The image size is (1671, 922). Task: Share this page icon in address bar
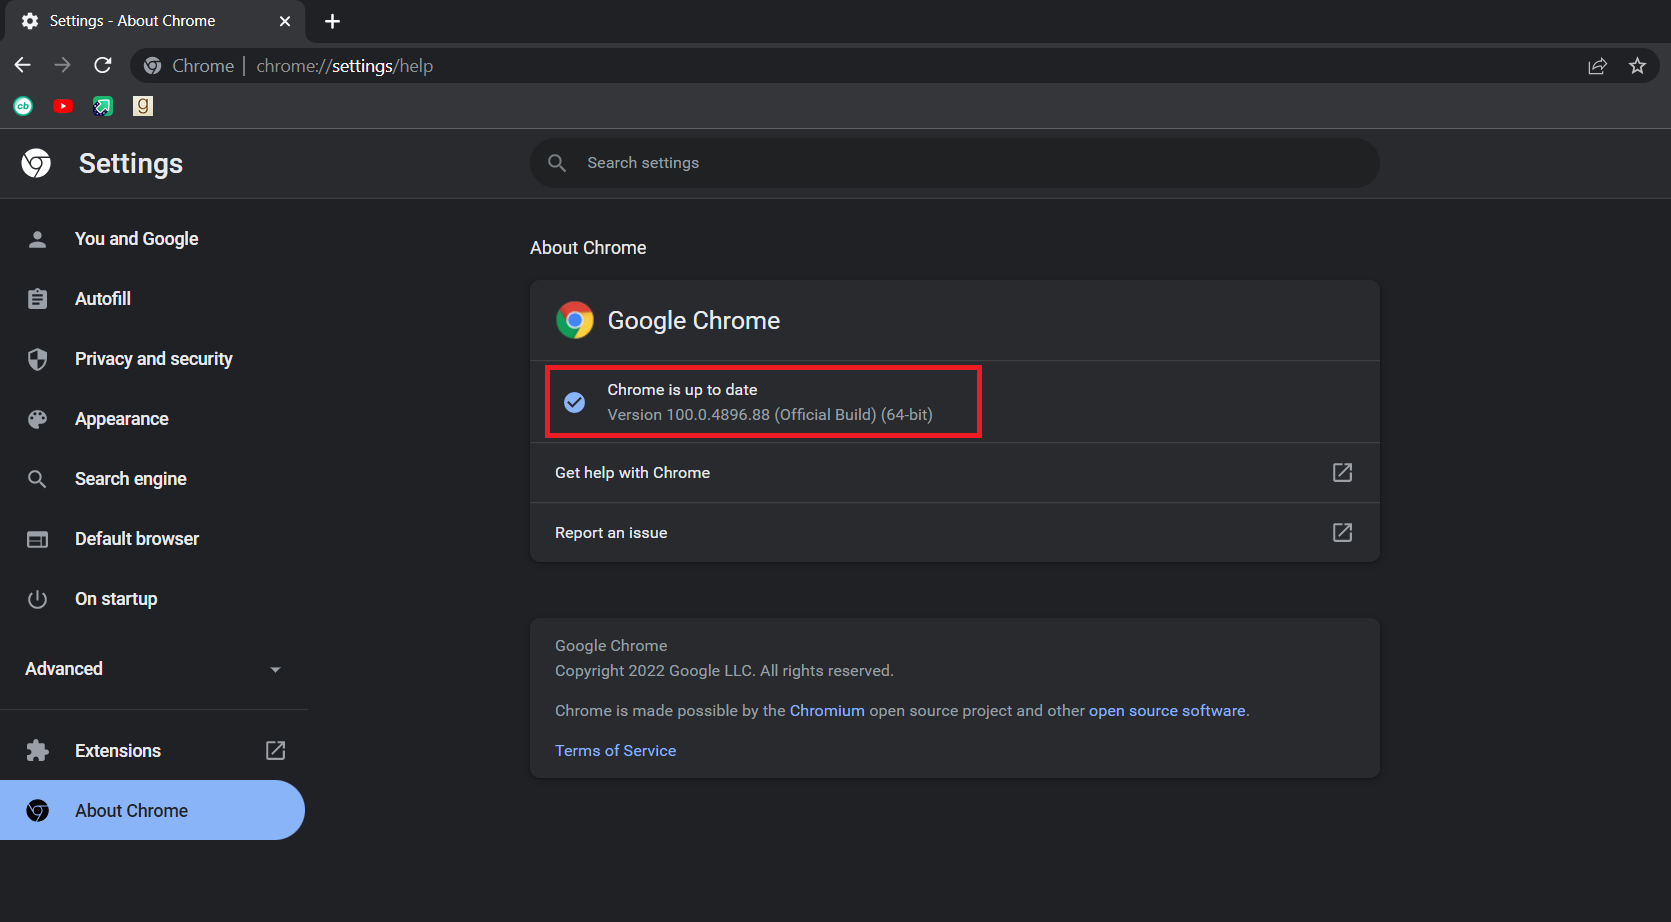1597,66
